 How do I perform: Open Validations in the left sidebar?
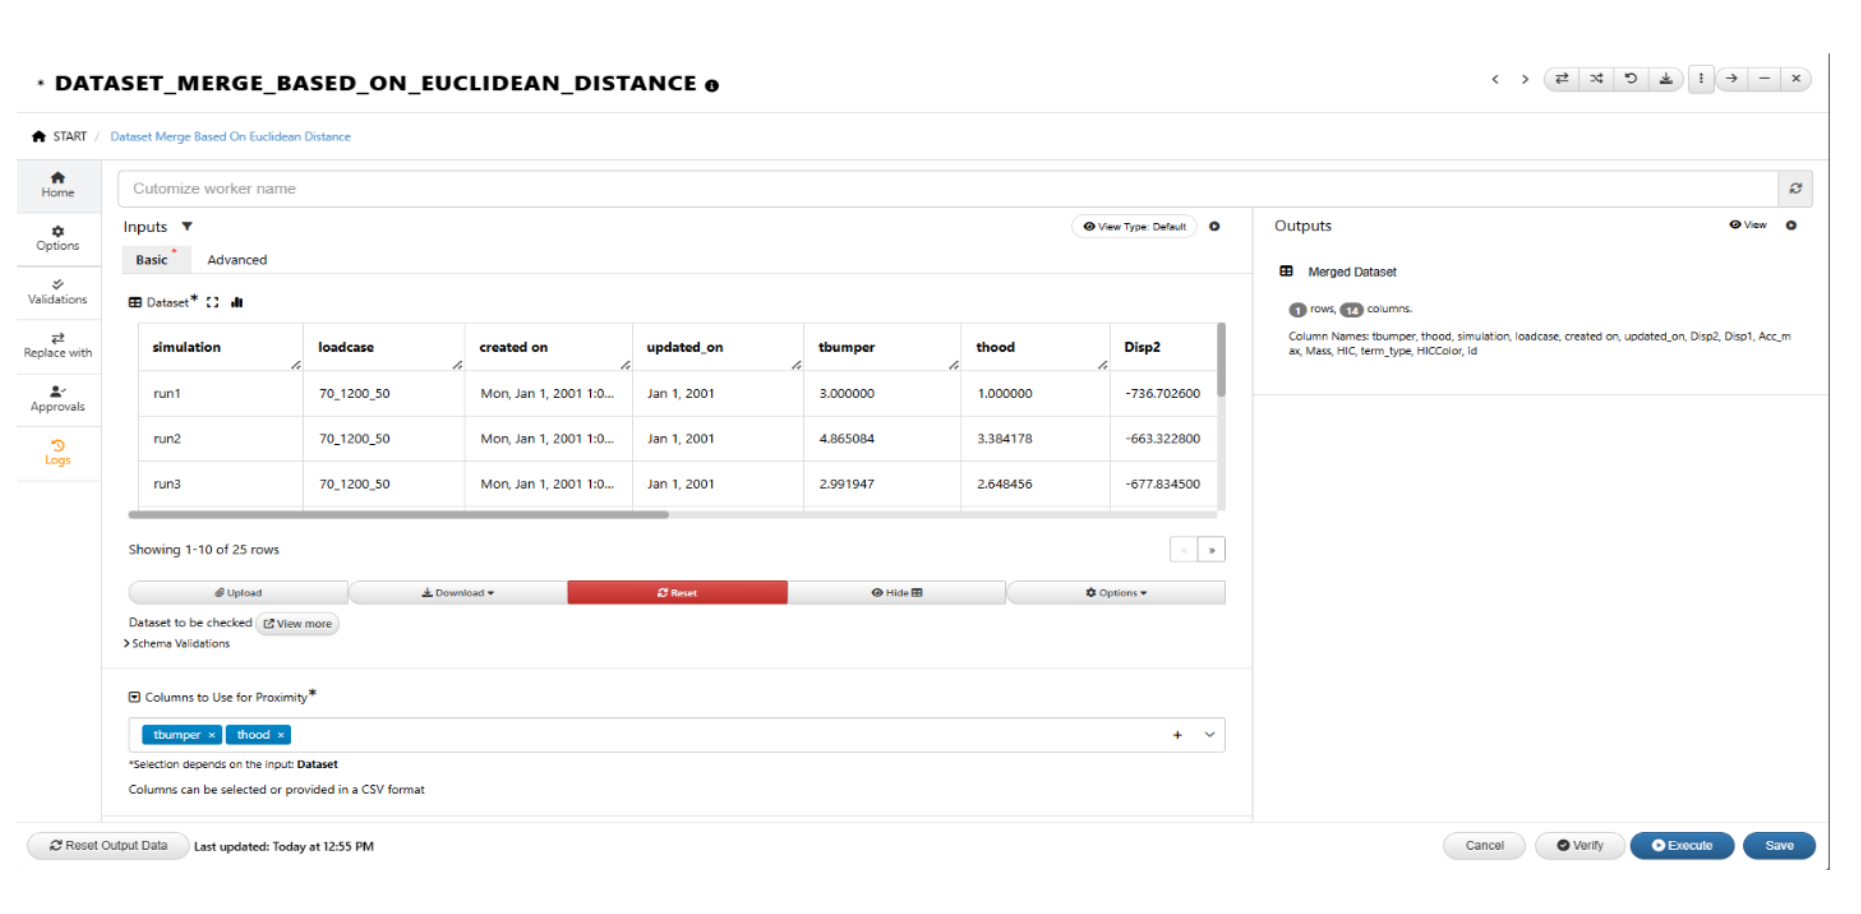[58, 292]
